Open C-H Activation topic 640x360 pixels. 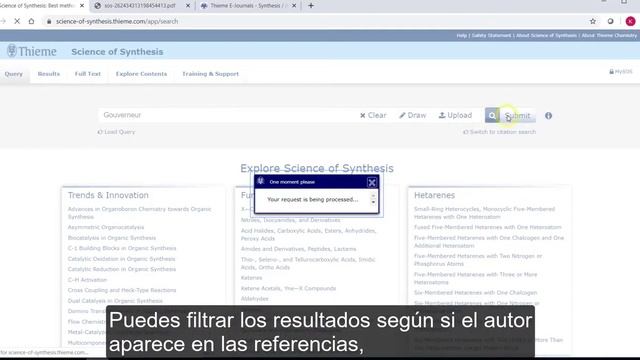point(87,280)
